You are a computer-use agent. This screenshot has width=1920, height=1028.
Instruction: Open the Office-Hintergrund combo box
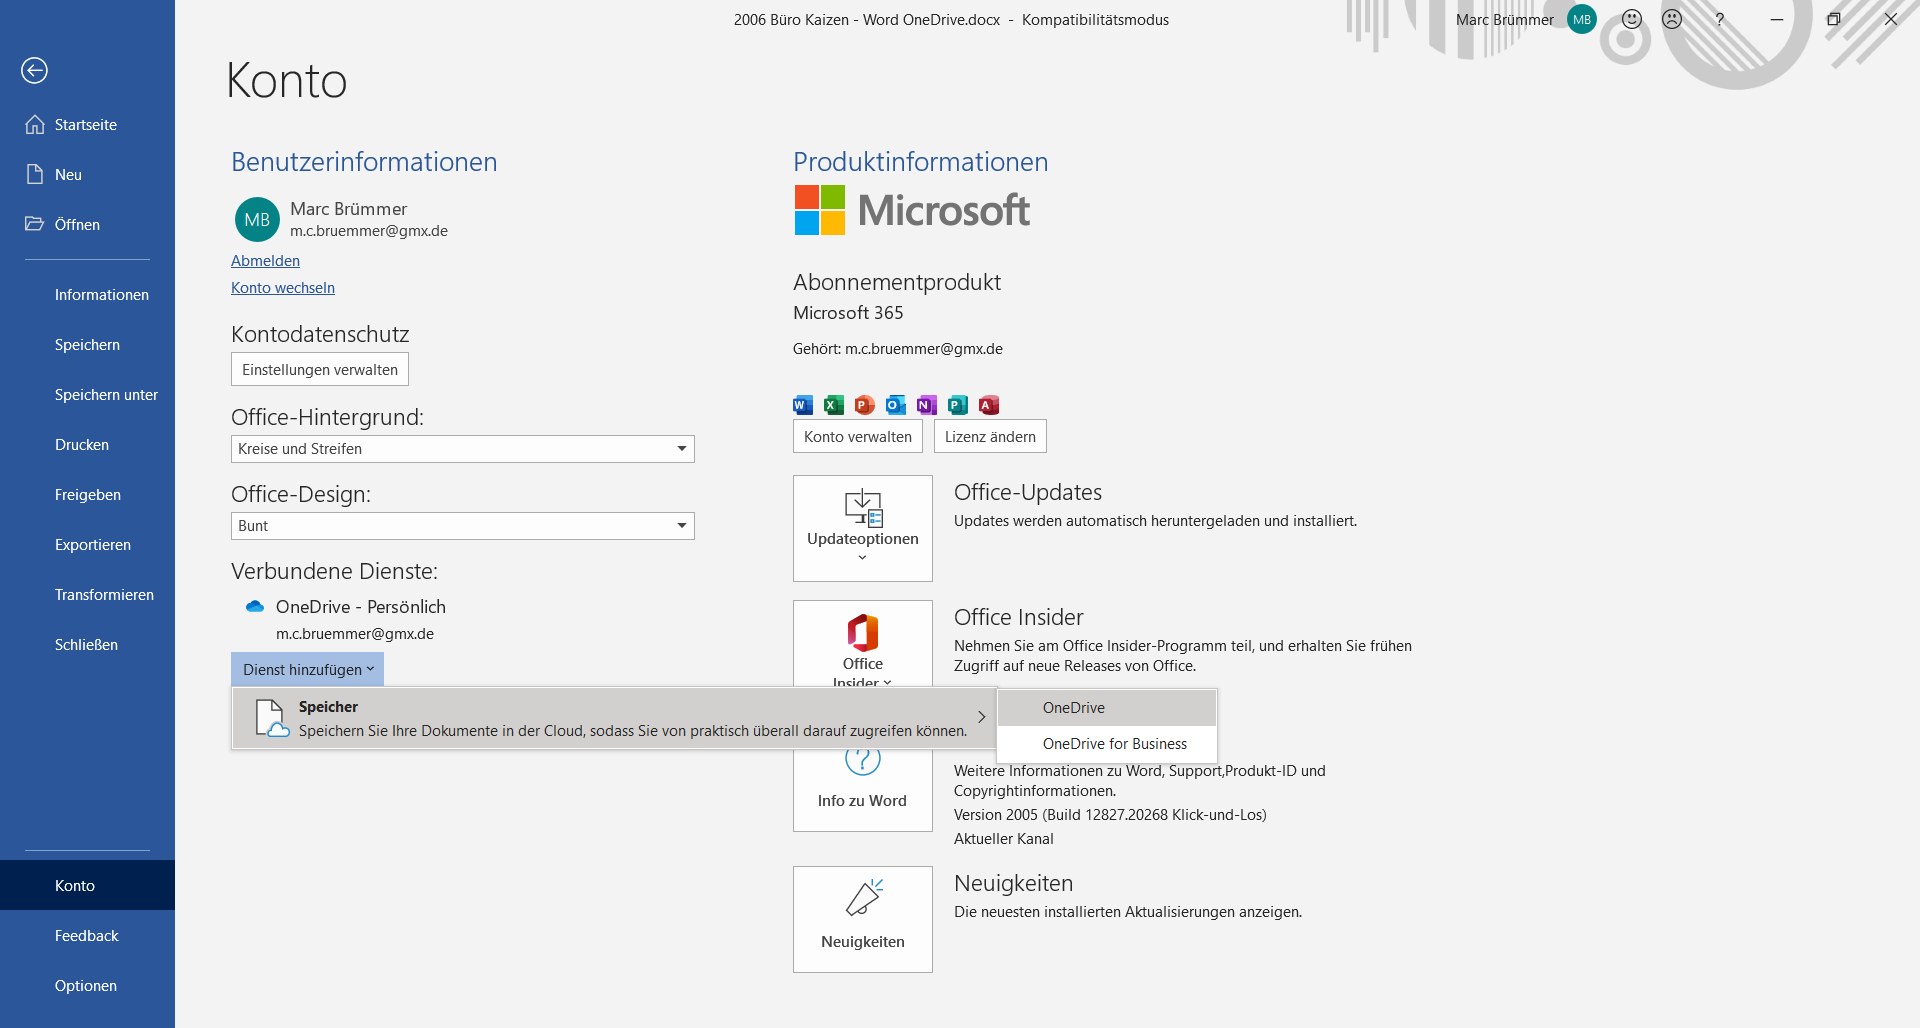pyautogui.click(x=463, y=449)
